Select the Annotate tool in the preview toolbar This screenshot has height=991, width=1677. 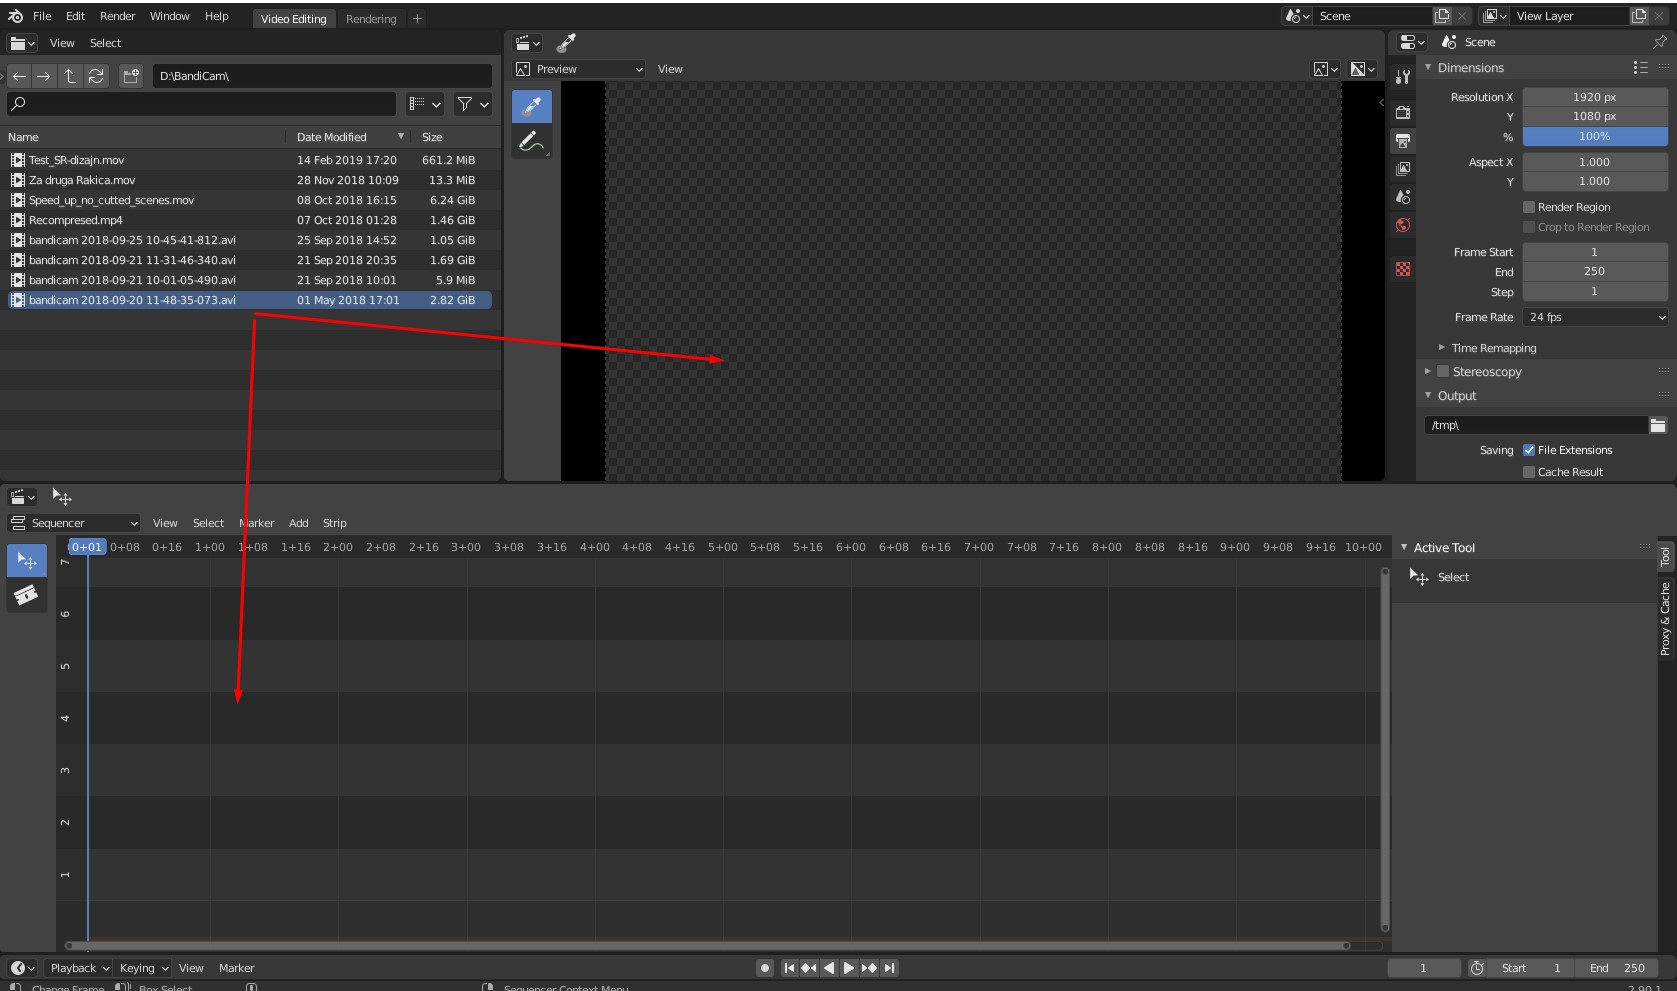[532, 142]
